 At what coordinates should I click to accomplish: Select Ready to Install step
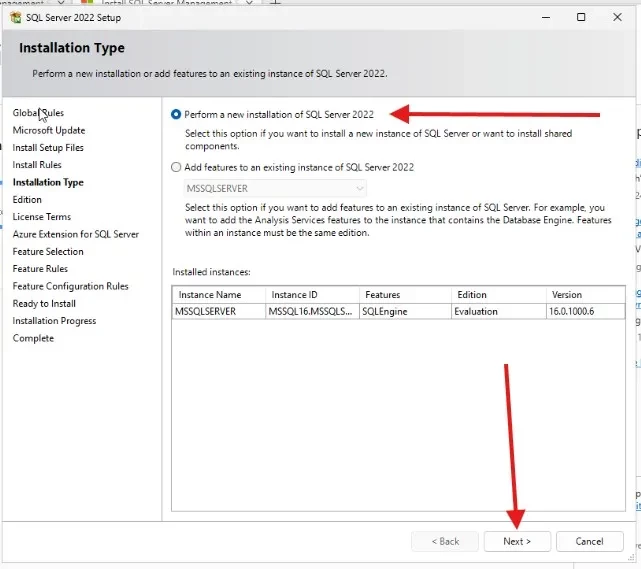coord(44,304)
